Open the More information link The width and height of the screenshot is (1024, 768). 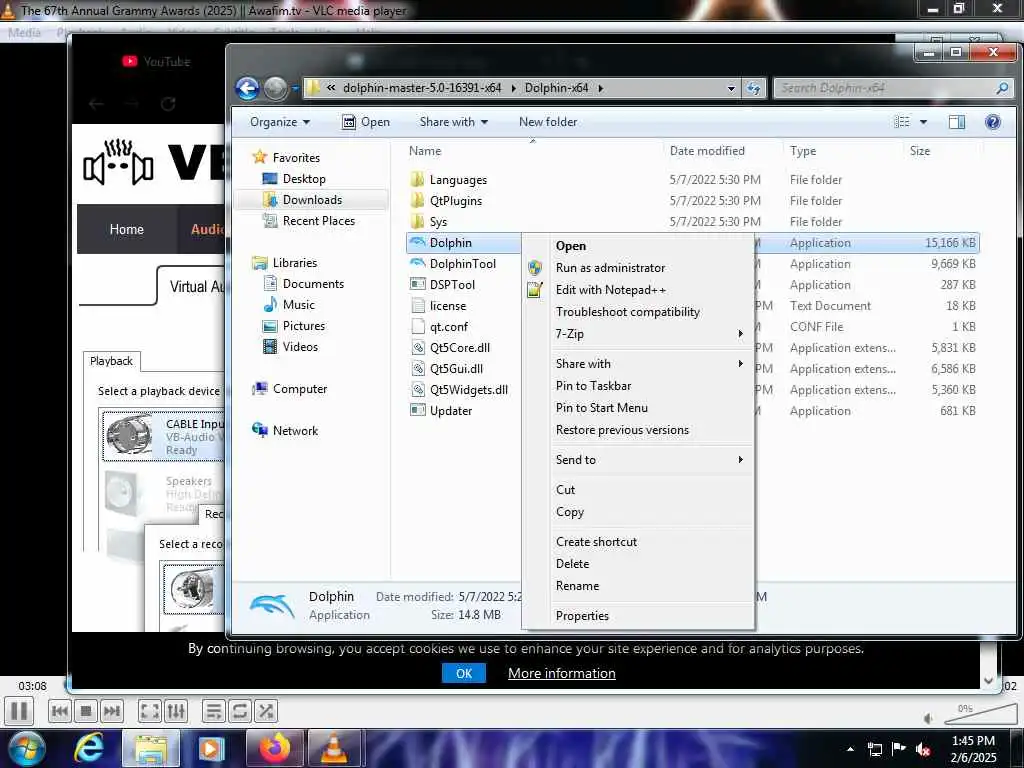[x=562, y=673]
